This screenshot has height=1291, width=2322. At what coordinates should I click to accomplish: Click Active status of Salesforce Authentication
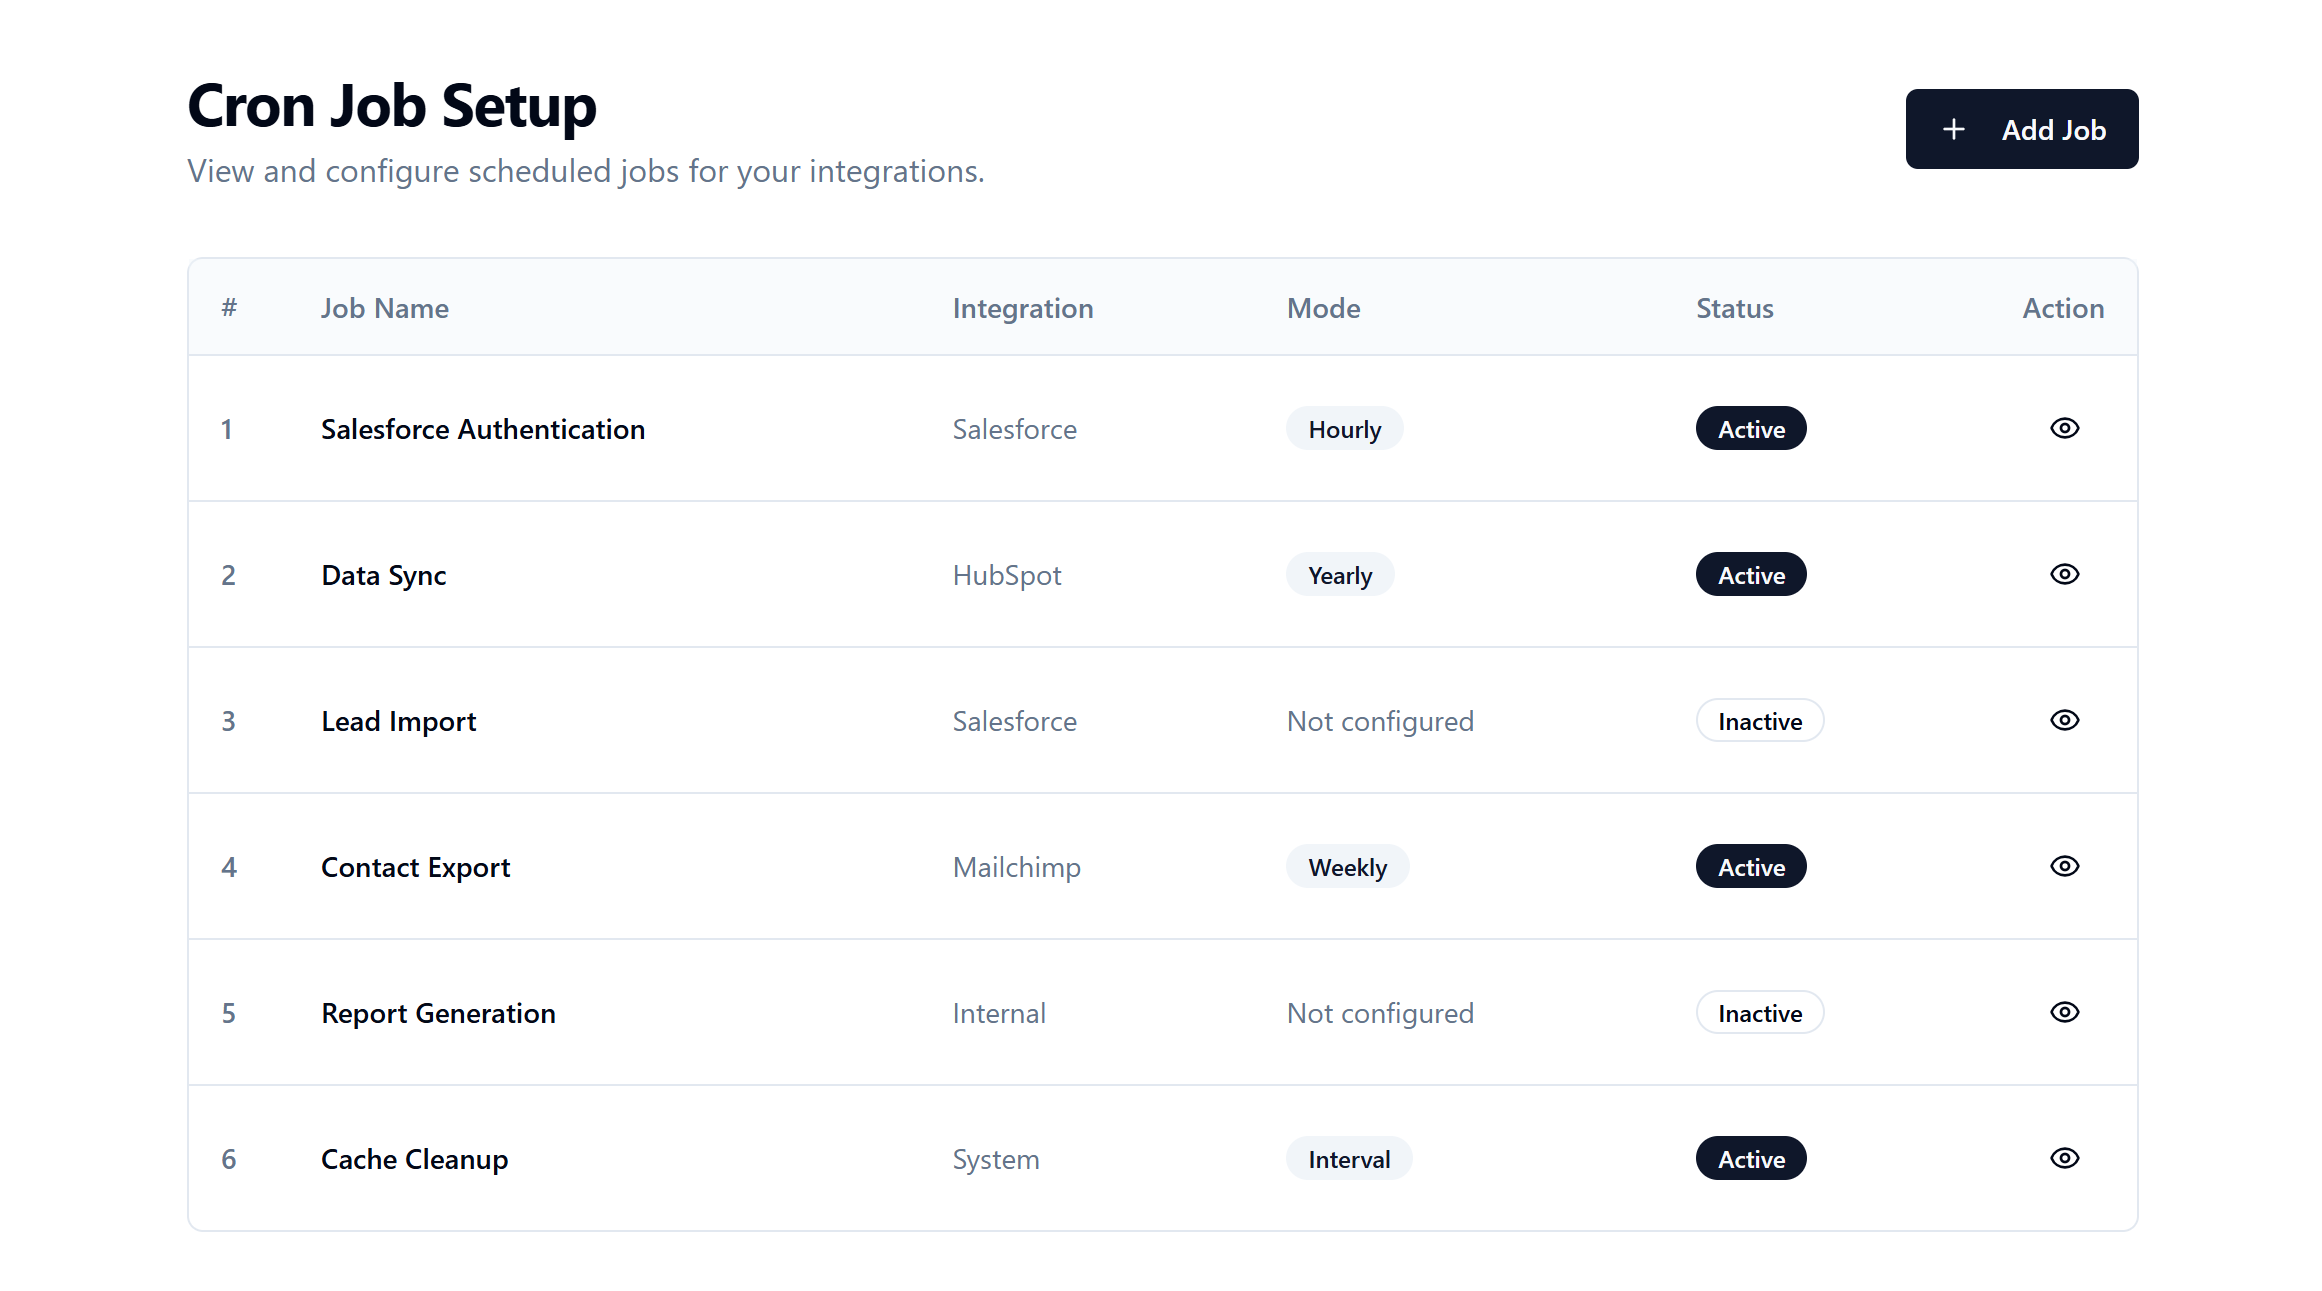1751,429
